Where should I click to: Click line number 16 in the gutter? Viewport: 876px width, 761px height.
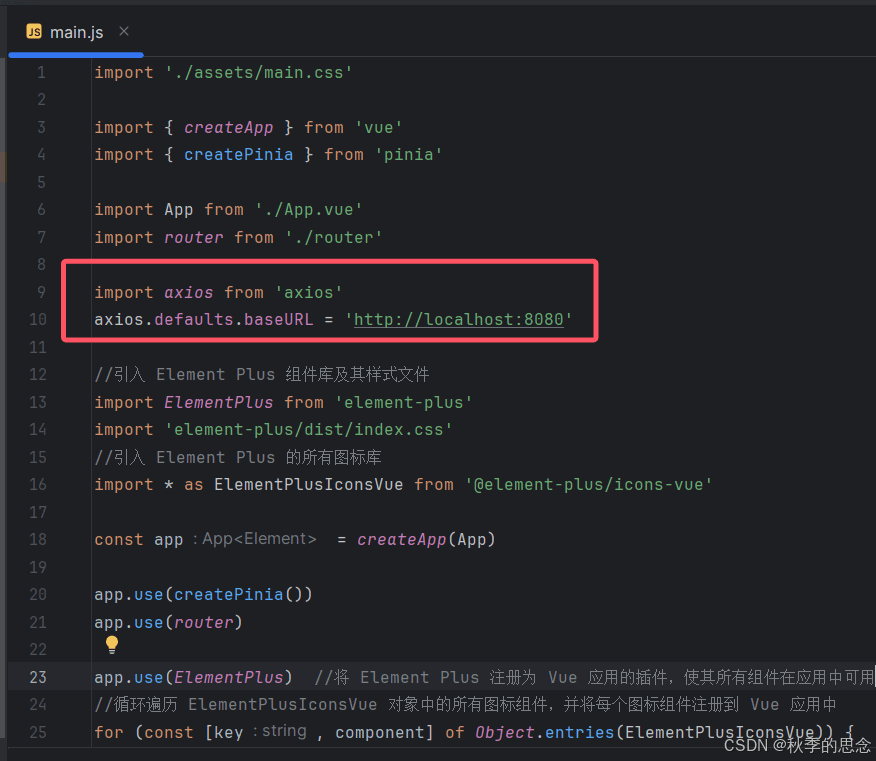click(38, 484)
